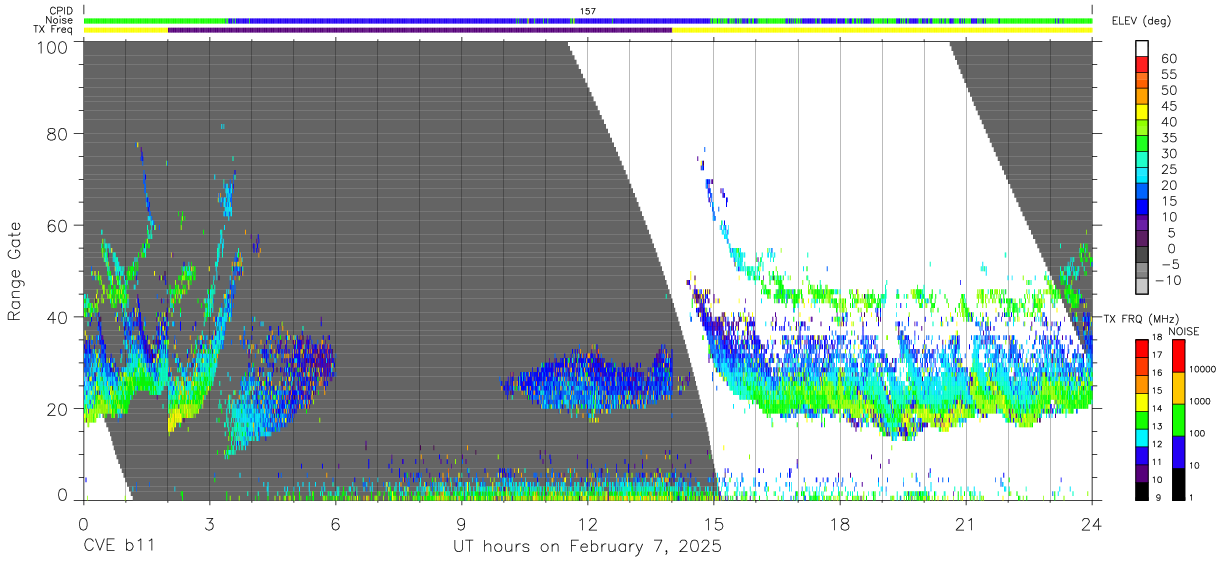1228x567 pixels.
Task: Select the purple segment of TX Freq bar
Action: click(x=420, y=30)
